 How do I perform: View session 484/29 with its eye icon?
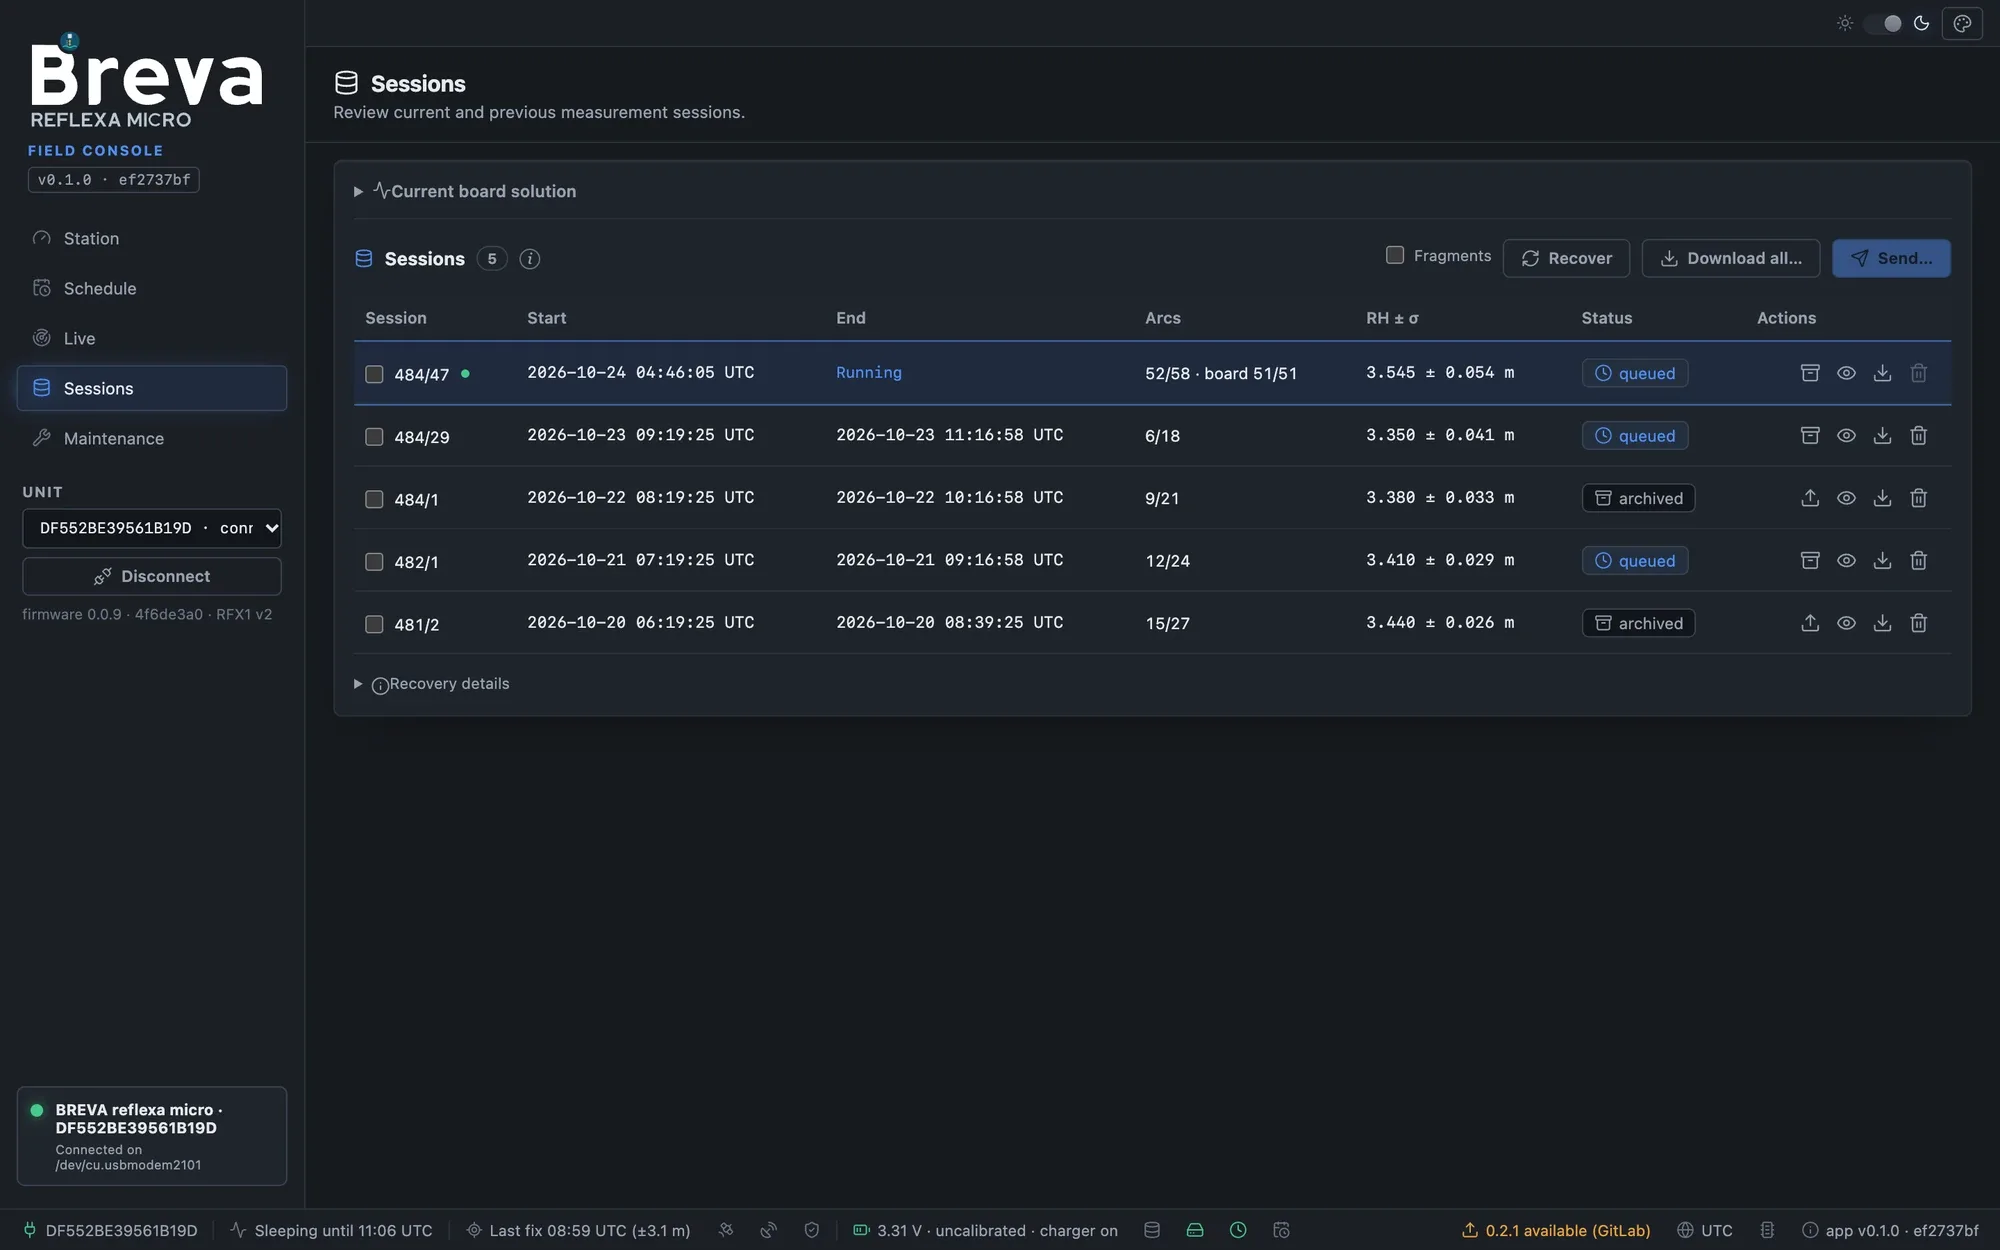click(x=1846, y=436)
